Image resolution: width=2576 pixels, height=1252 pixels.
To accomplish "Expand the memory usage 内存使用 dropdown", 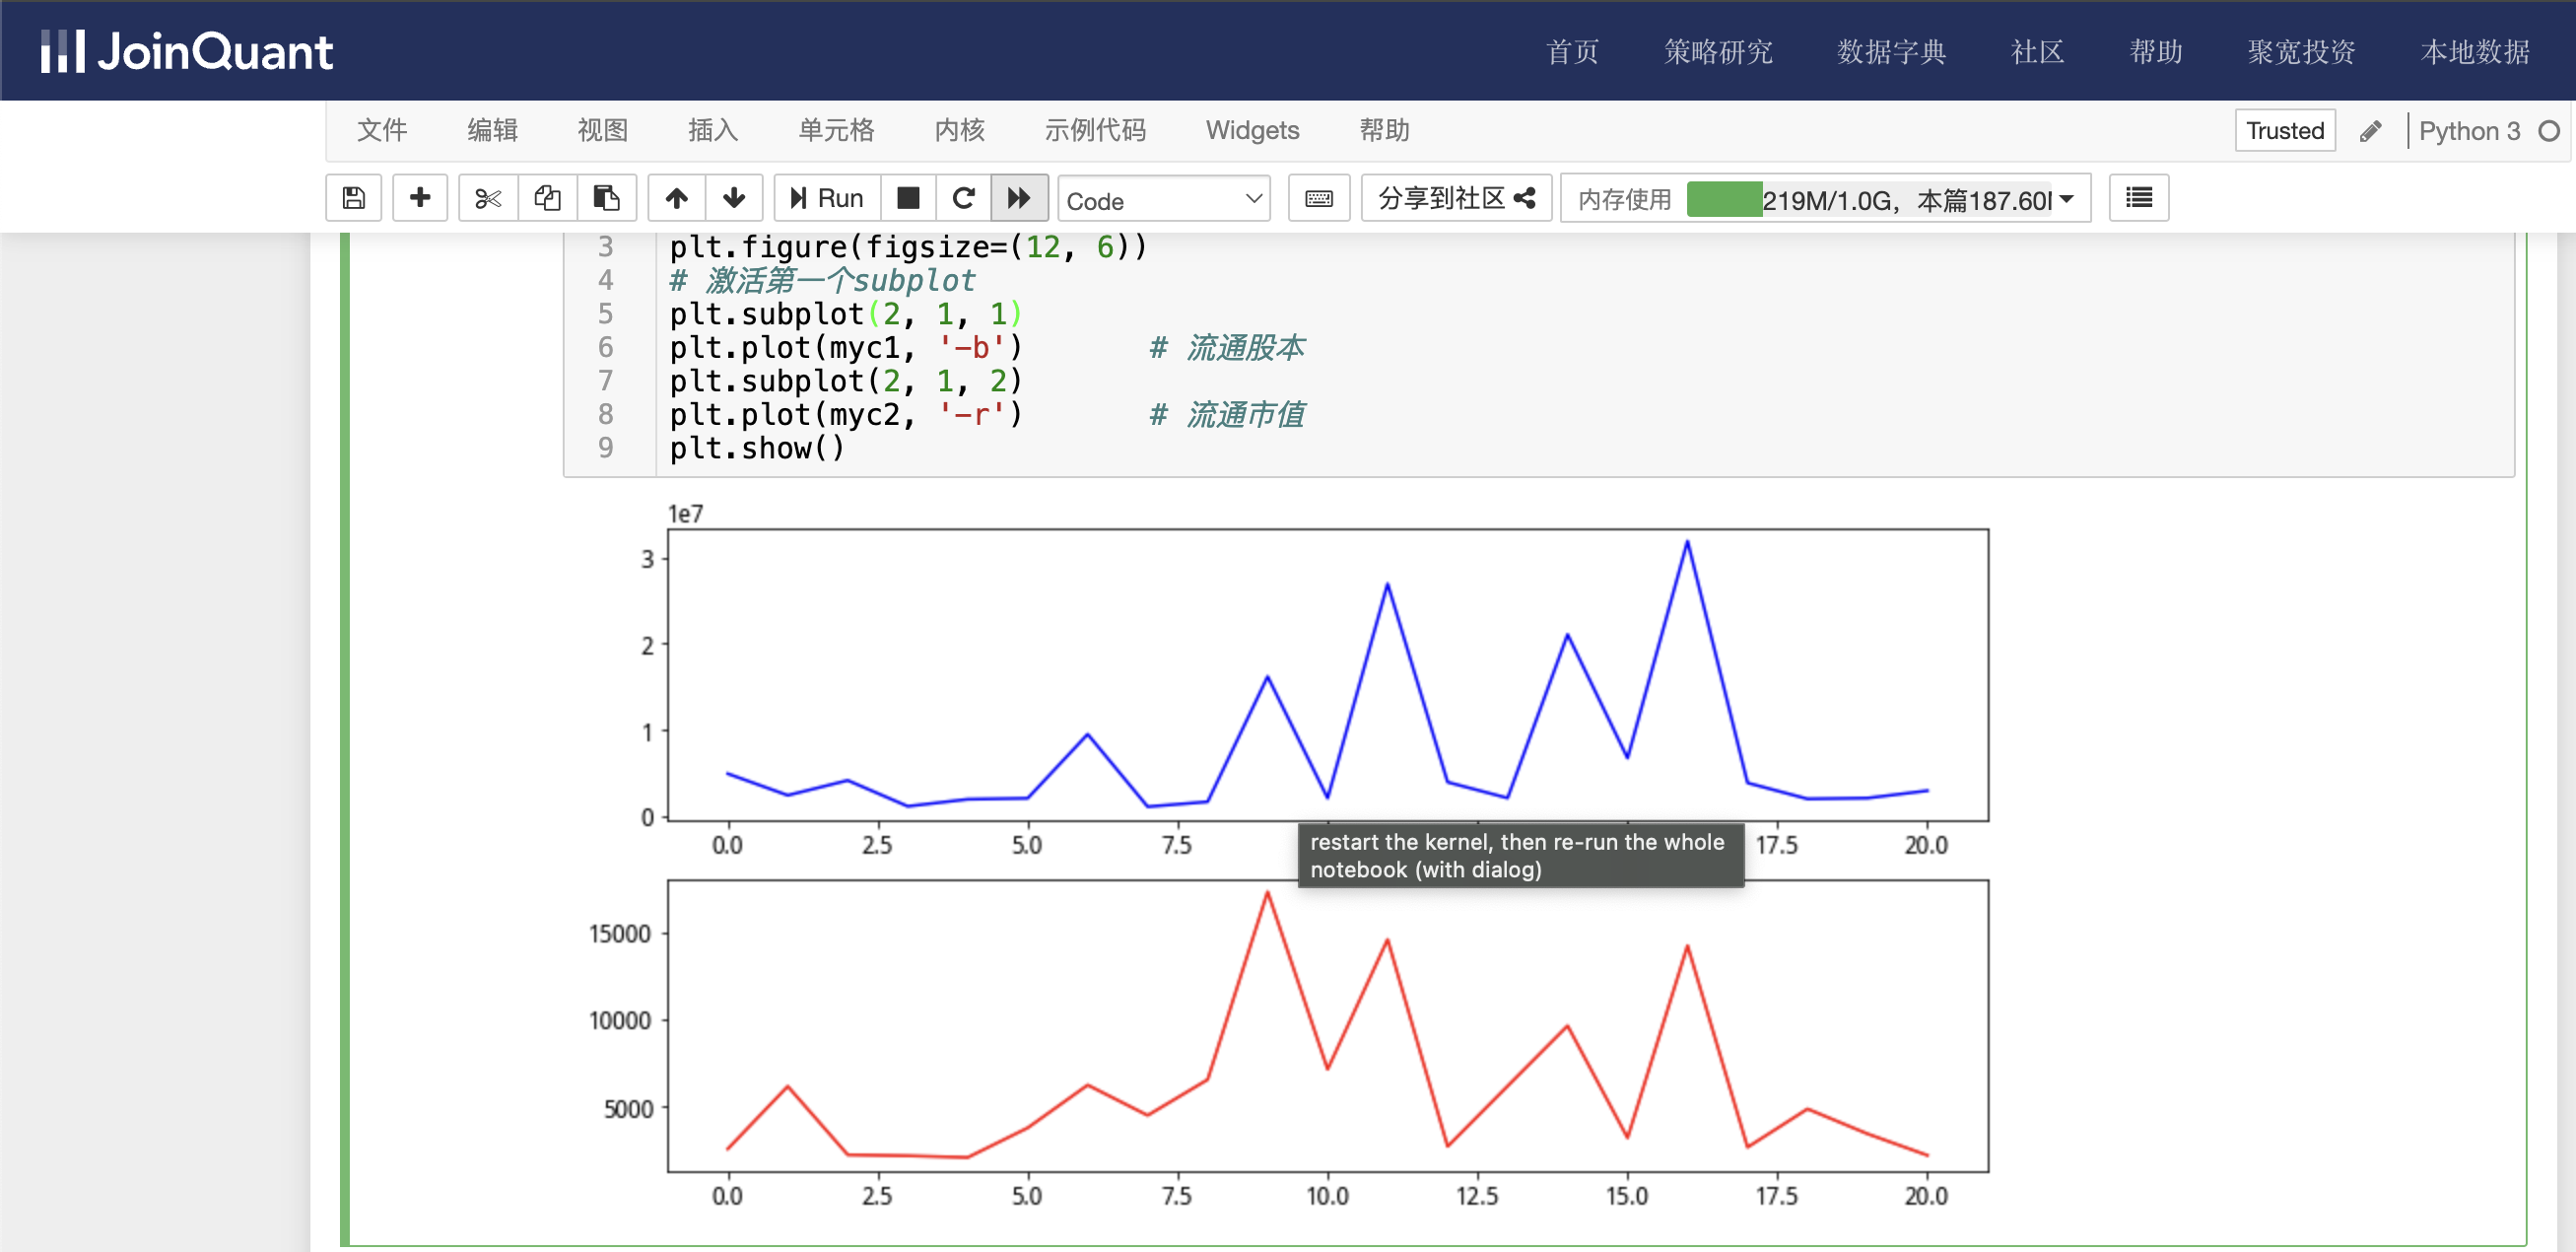I will click(x=2067, y=199).
